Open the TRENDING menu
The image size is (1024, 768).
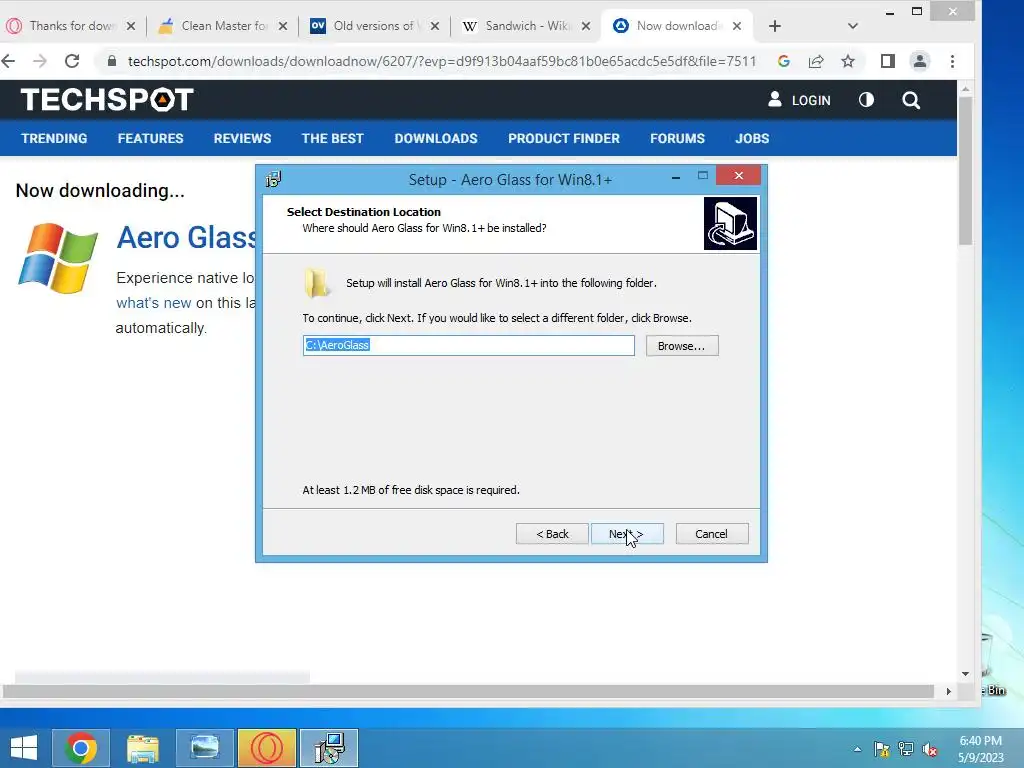point(54,138)
